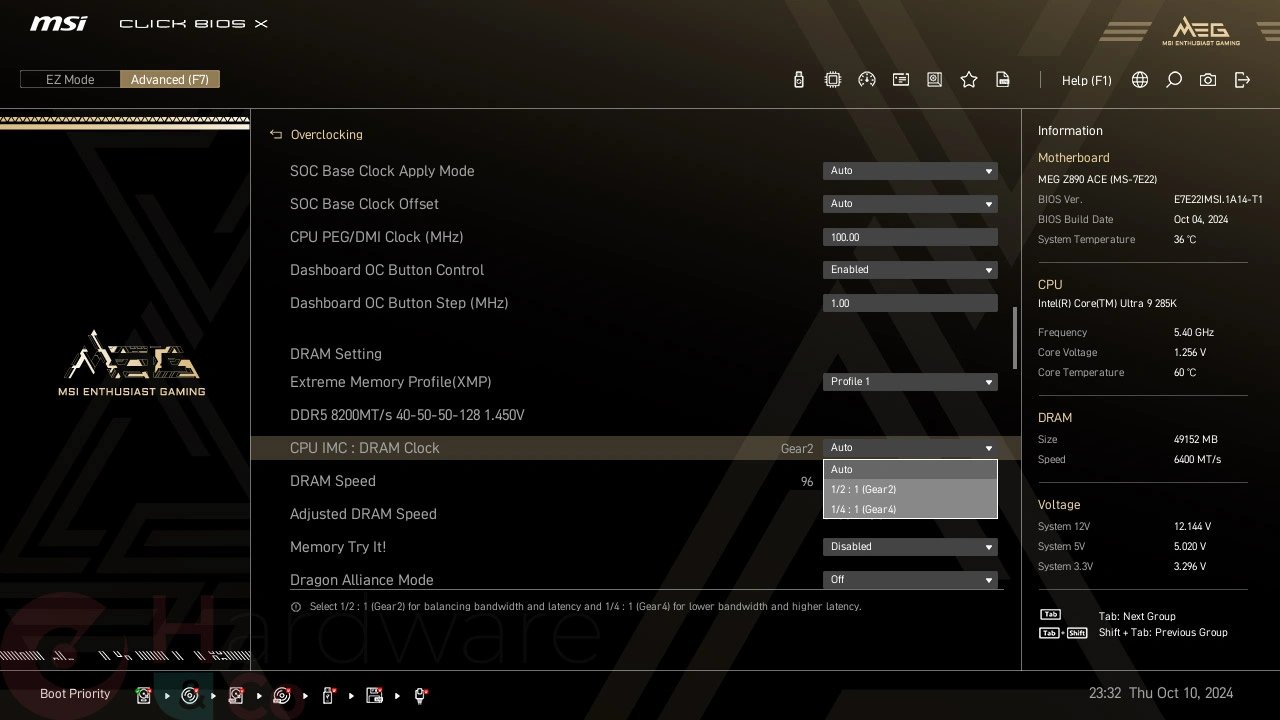Click the Gear2 value beside DRAM Clock
Viewport: 1280px width, 720px height.
point(797,449)
